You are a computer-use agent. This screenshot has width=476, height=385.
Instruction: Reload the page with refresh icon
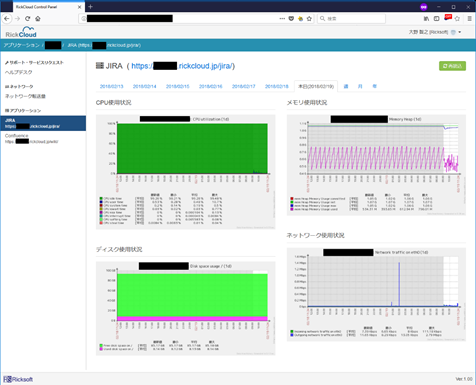[x=27, y=19]
